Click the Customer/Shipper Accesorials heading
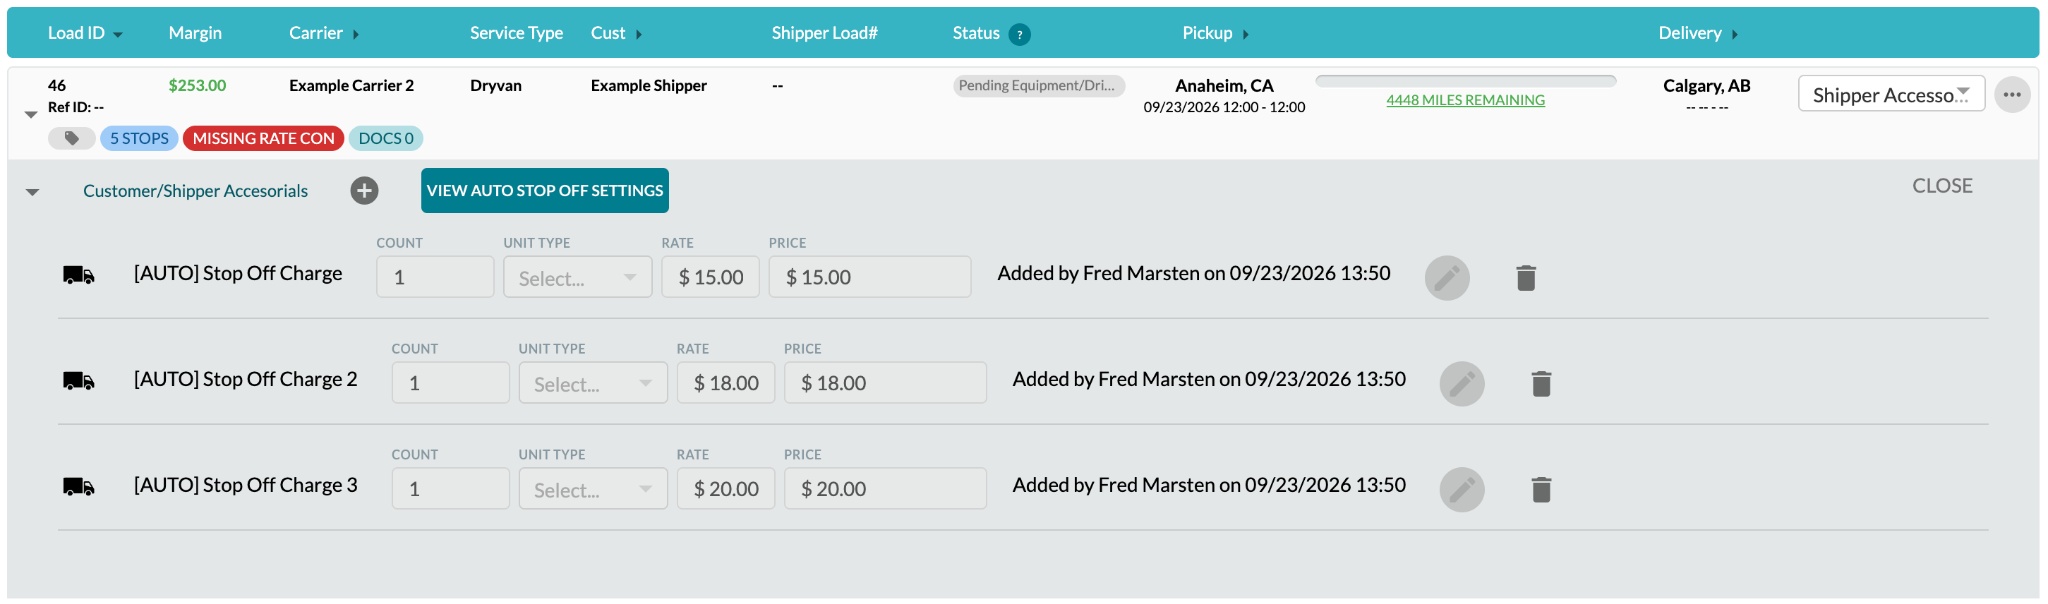Screen dimensions: 2048x604 [x=195, y=191]
